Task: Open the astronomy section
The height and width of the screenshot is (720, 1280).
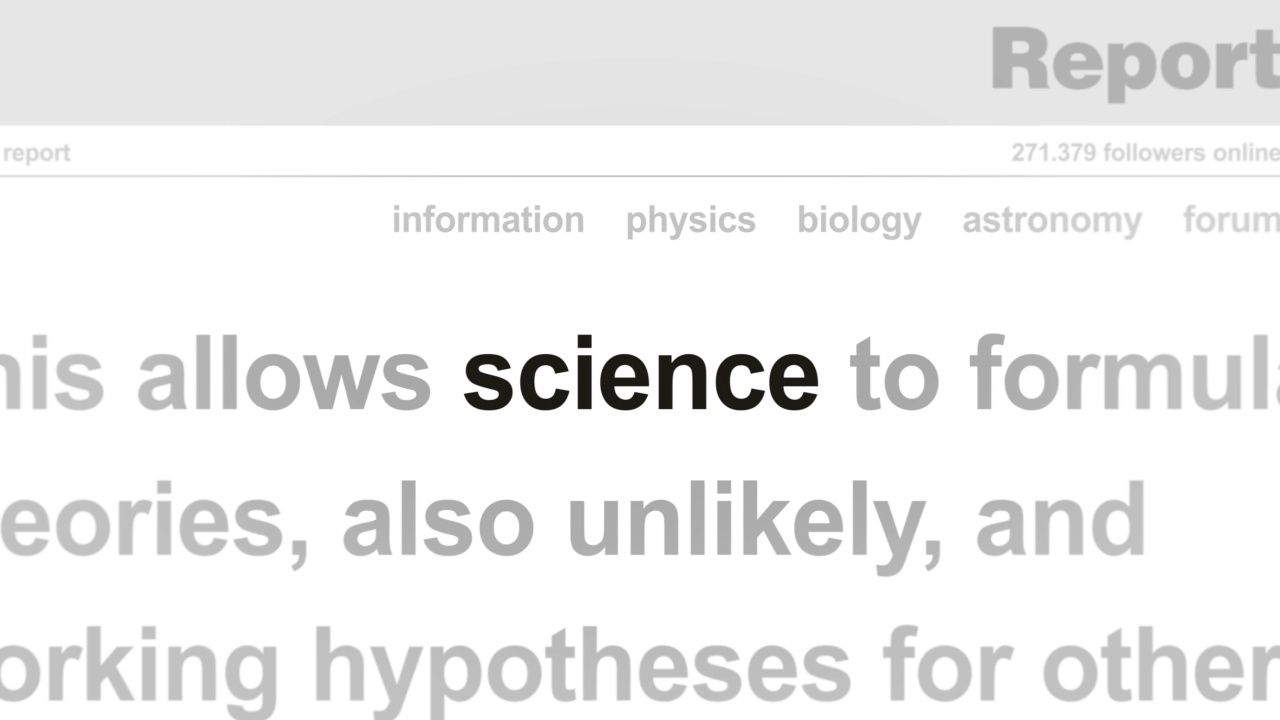Action: coord(1052,222)
